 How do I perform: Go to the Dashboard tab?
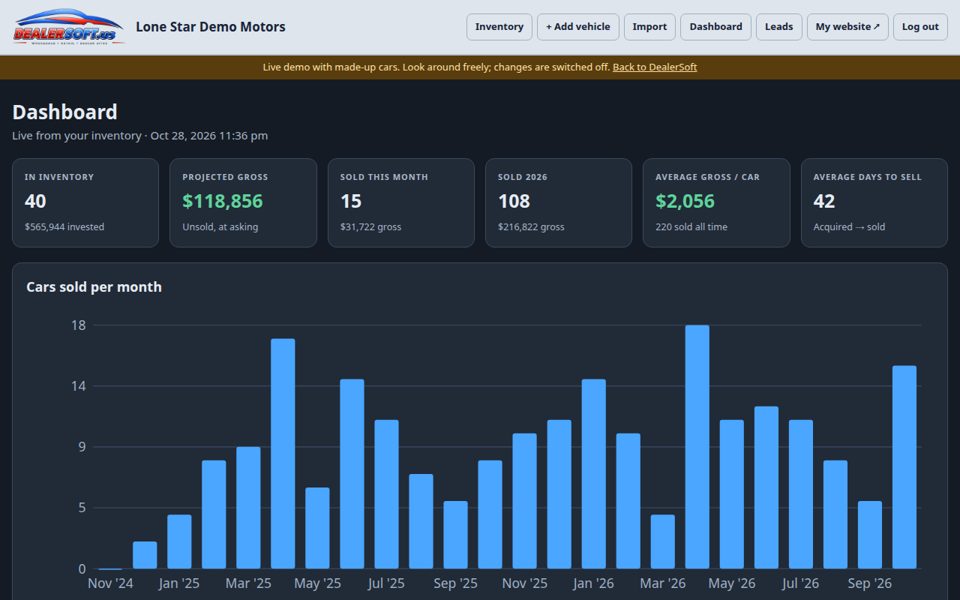point(716,27)
